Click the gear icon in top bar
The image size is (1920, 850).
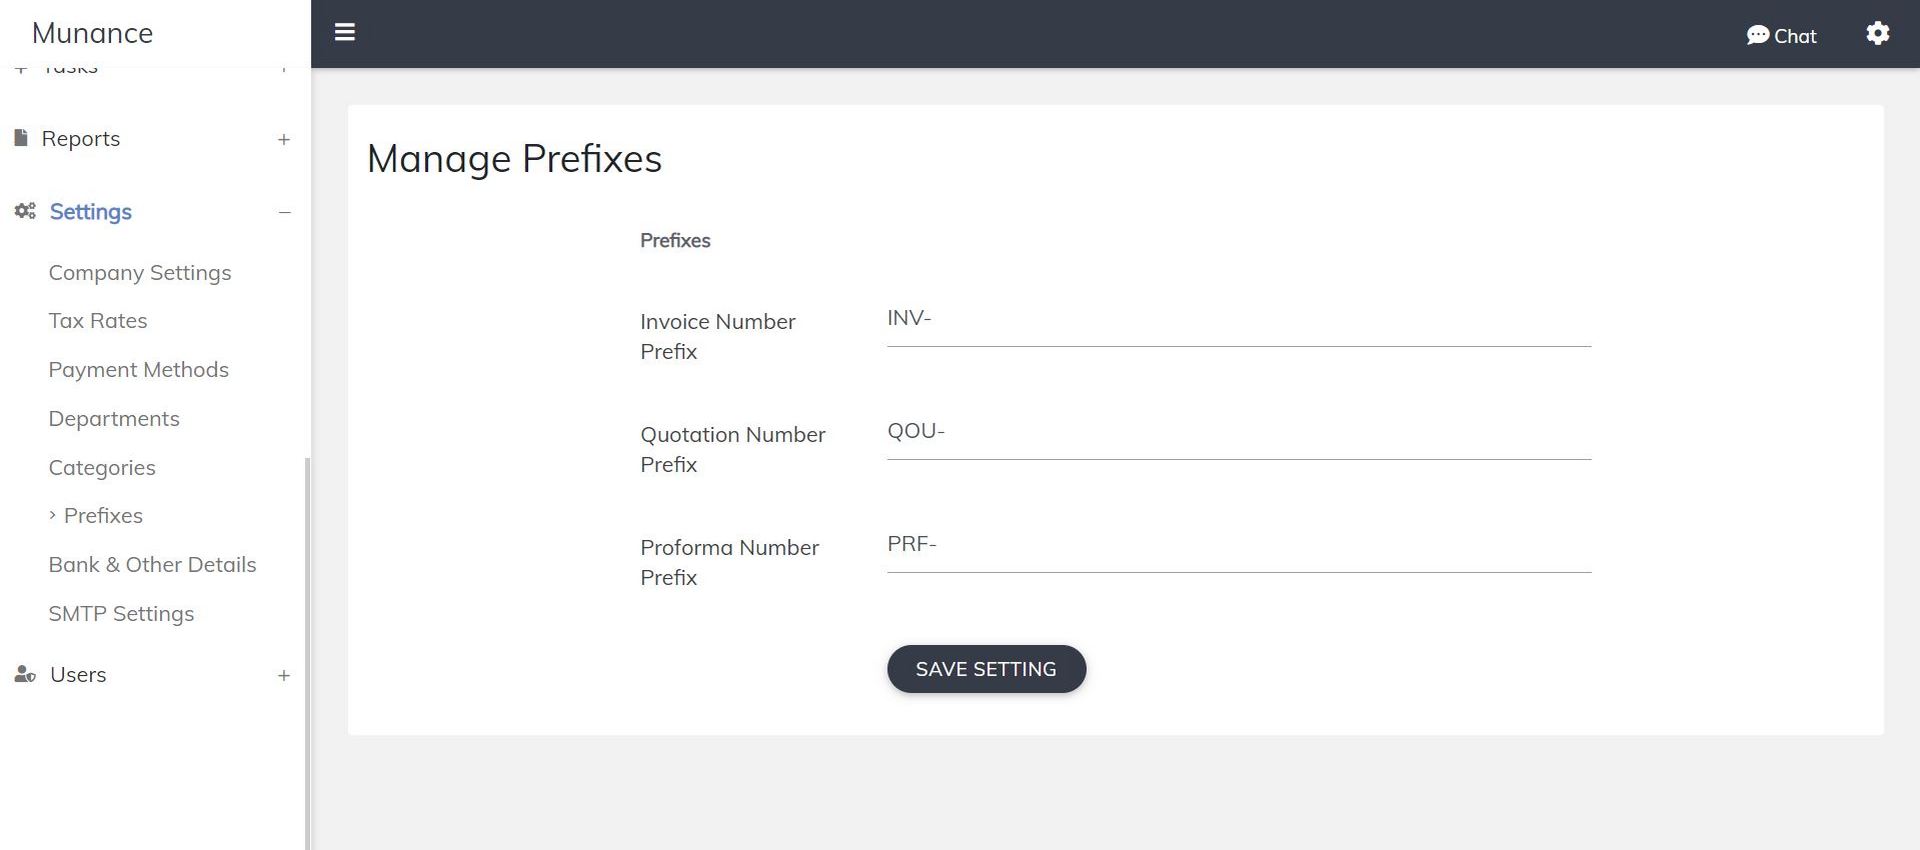click(1877, 33)
